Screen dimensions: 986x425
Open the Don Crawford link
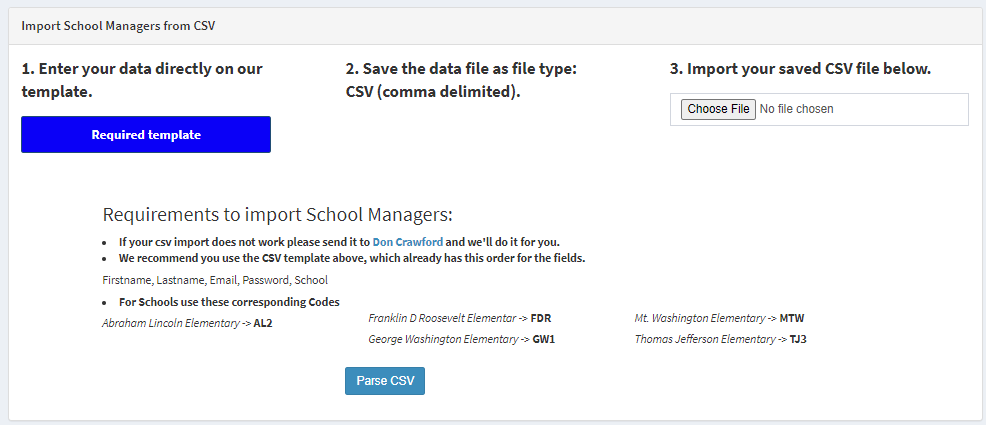pyautogui.click(x=408, y=242)
